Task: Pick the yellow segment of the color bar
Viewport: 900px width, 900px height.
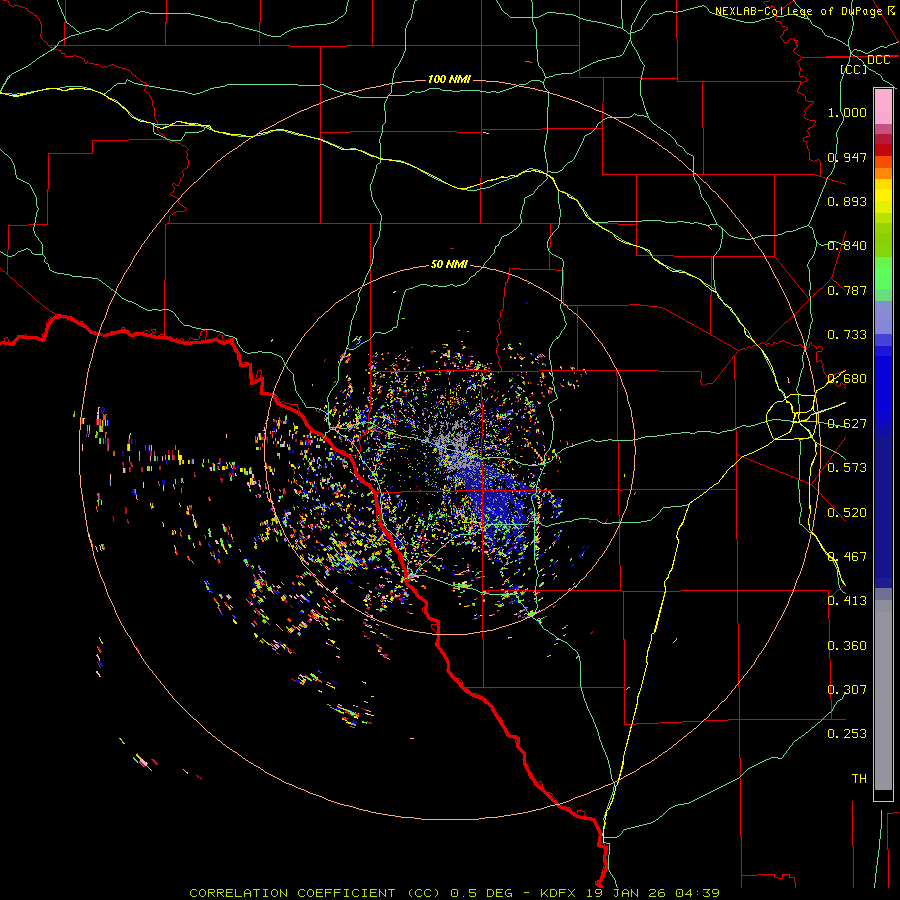Action: click(883, 196)
